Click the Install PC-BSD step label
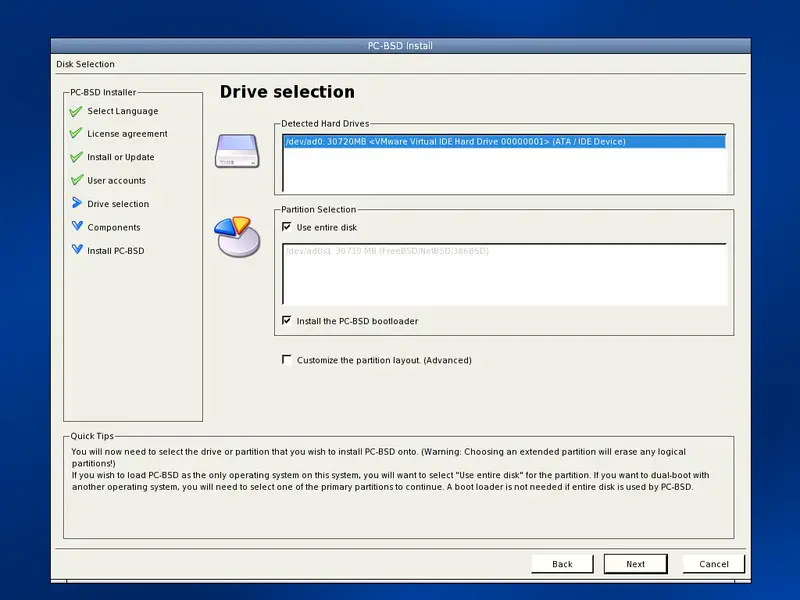Screen dimensions: 800x600 (x=116, y=251)
